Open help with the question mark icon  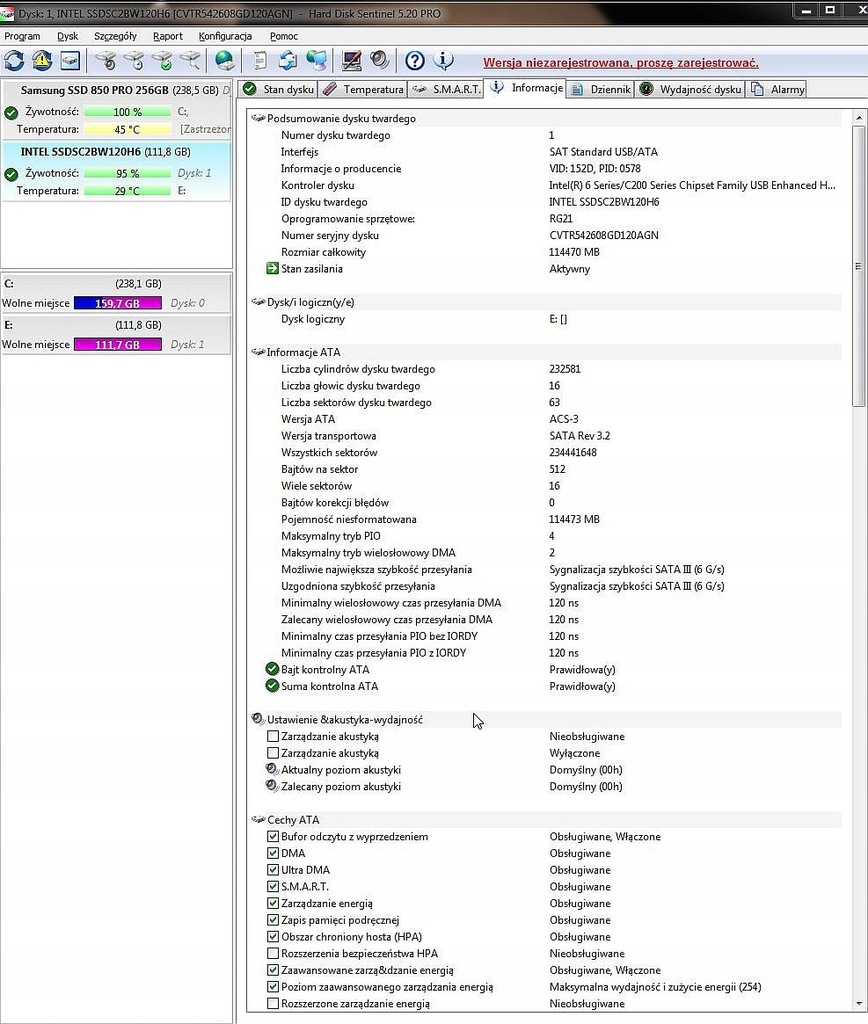tap(415, 61)
